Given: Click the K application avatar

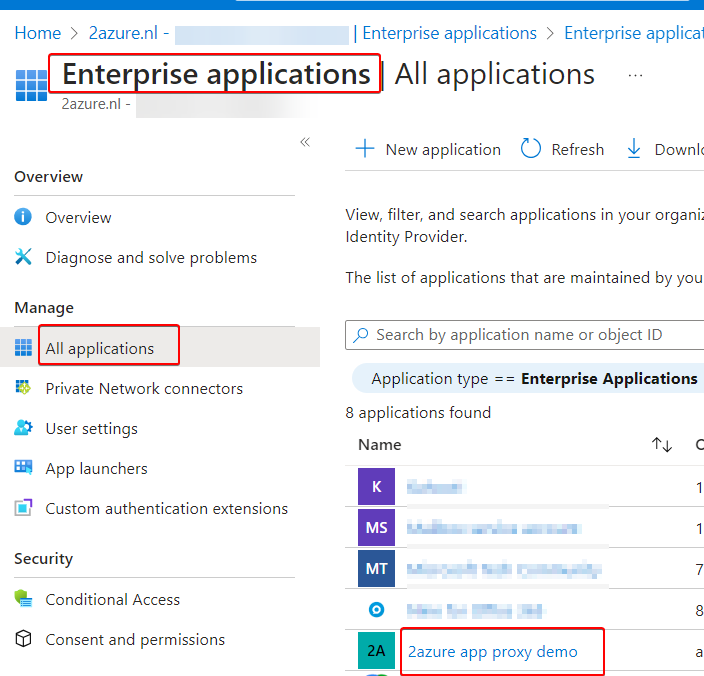Looking at the screenshot, I should click(x=376, y=487).
